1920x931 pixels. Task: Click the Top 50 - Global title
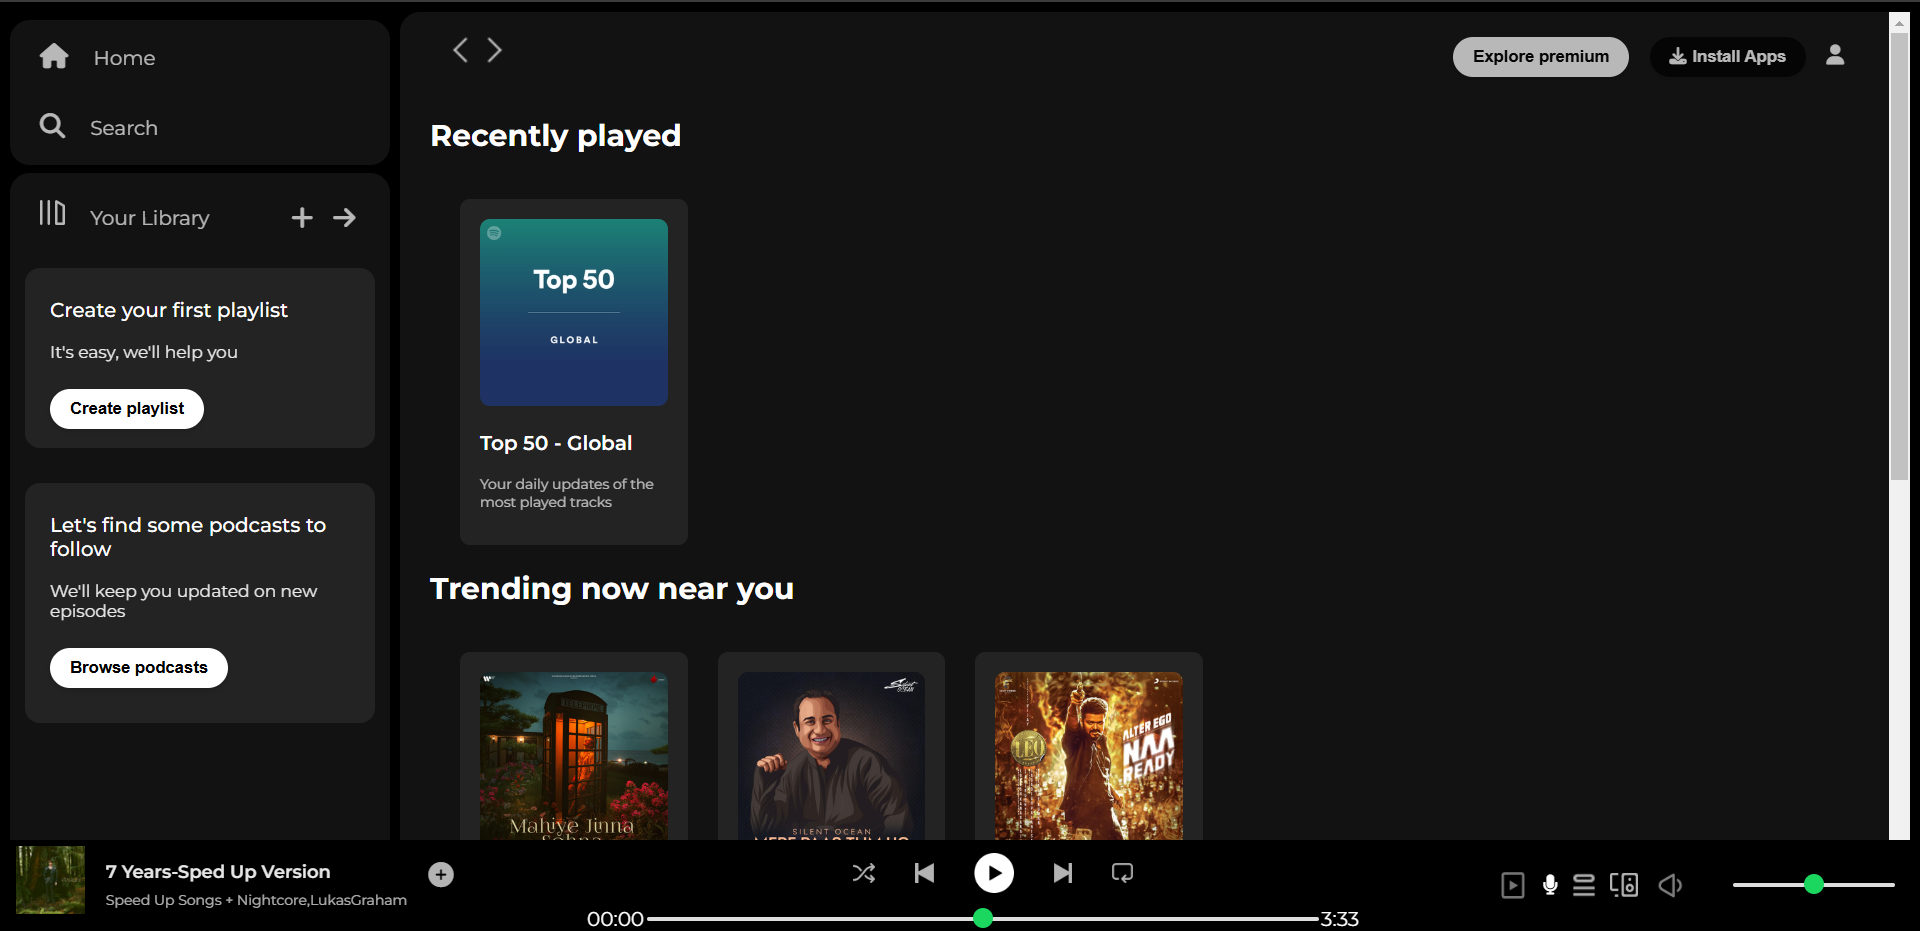tap(556, 443)
